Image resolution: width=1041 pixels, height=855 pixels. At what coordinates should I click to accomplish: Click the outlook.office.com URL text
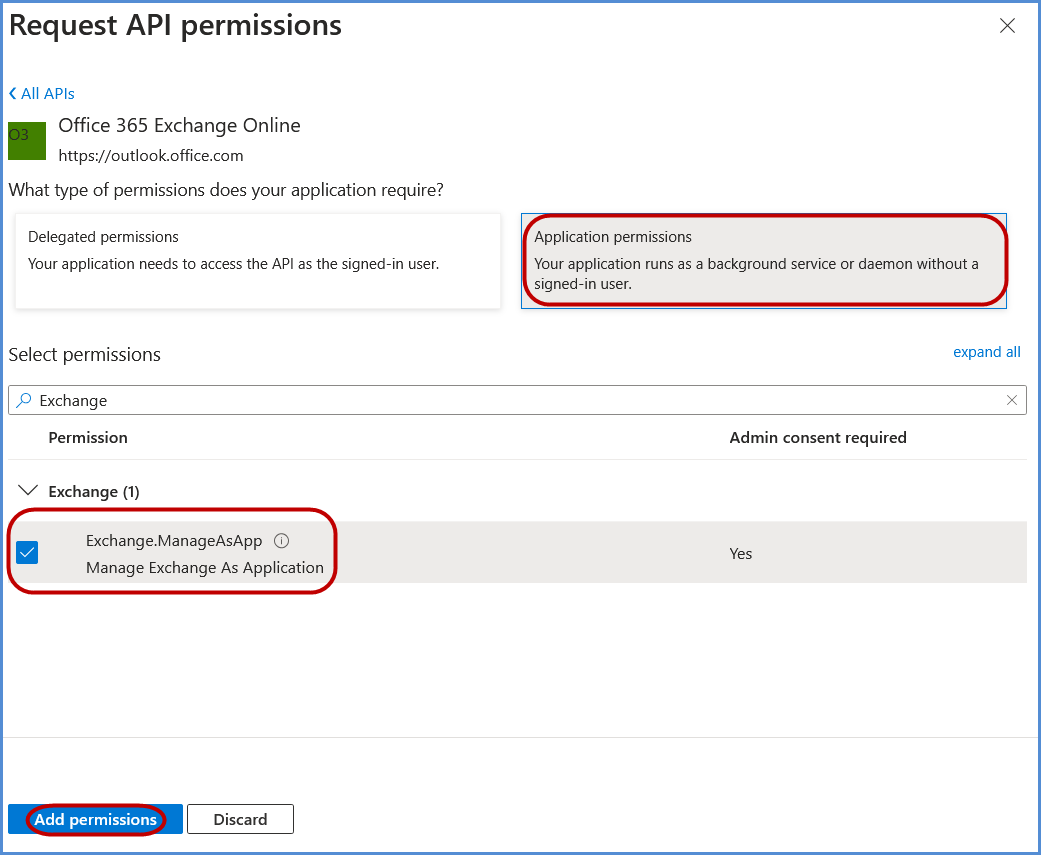click(151, 155)
